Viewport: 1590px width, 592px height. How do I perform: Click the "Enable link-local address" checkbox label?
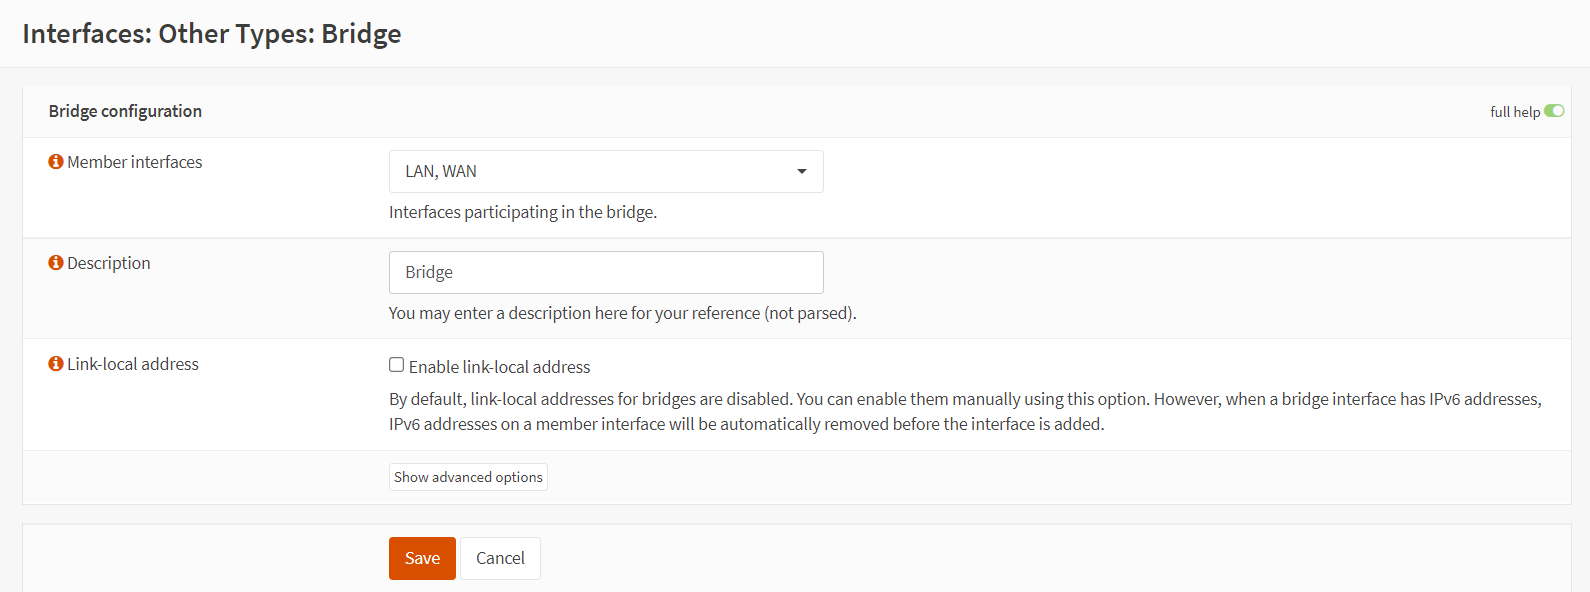coord(499,367)
